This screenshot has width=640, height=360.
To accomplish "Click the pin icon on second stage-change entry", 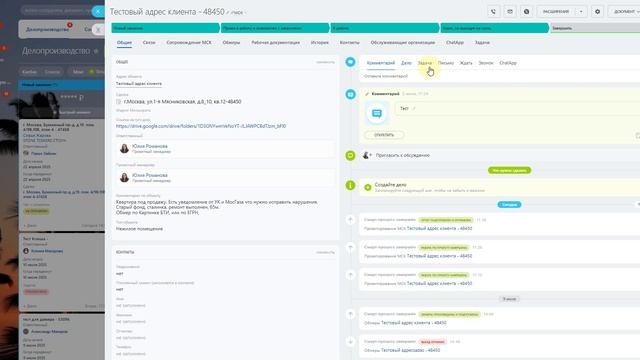I will tap(350, 247).
